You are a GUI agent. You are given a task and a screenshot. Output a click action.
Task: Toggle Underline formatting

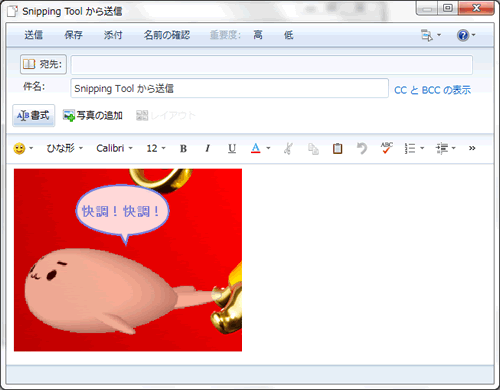point(232,148)
